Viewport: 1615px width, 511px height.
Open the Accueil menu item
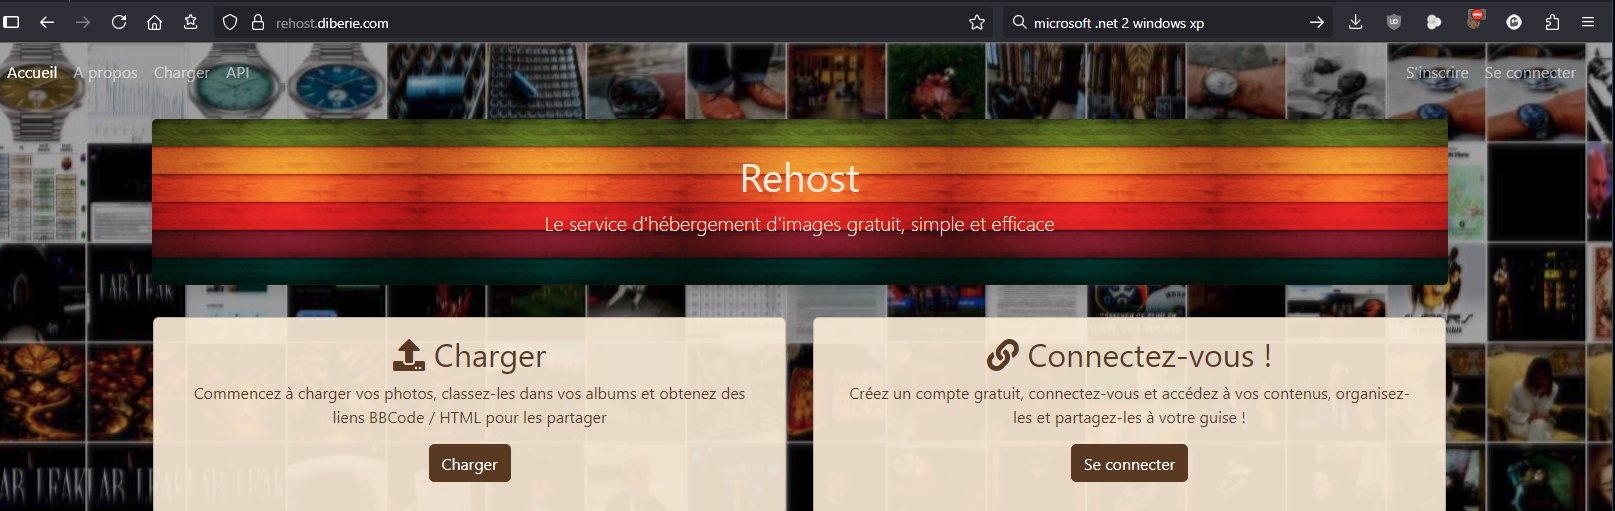(32, 72)
